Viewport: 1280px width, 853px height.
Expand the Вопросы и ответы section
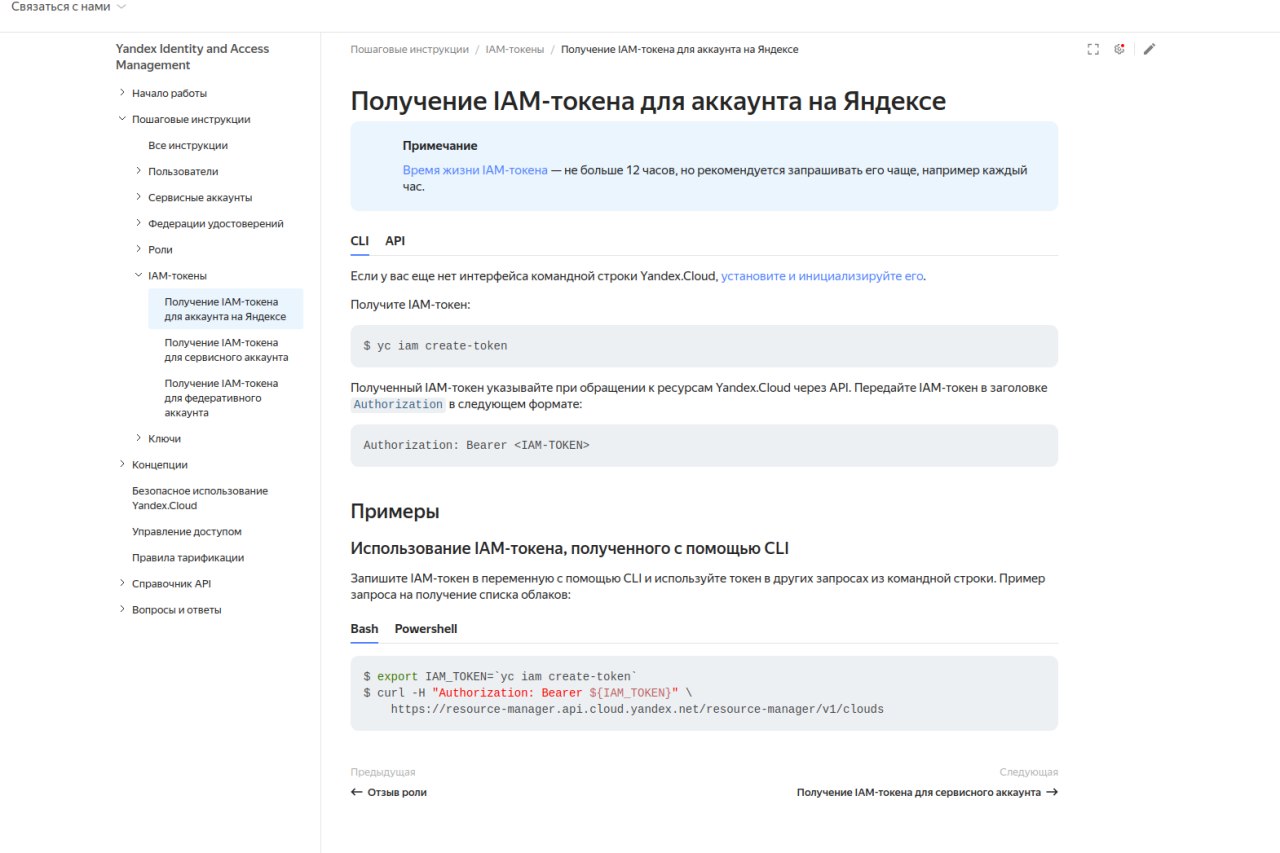(x=122, y=609)
